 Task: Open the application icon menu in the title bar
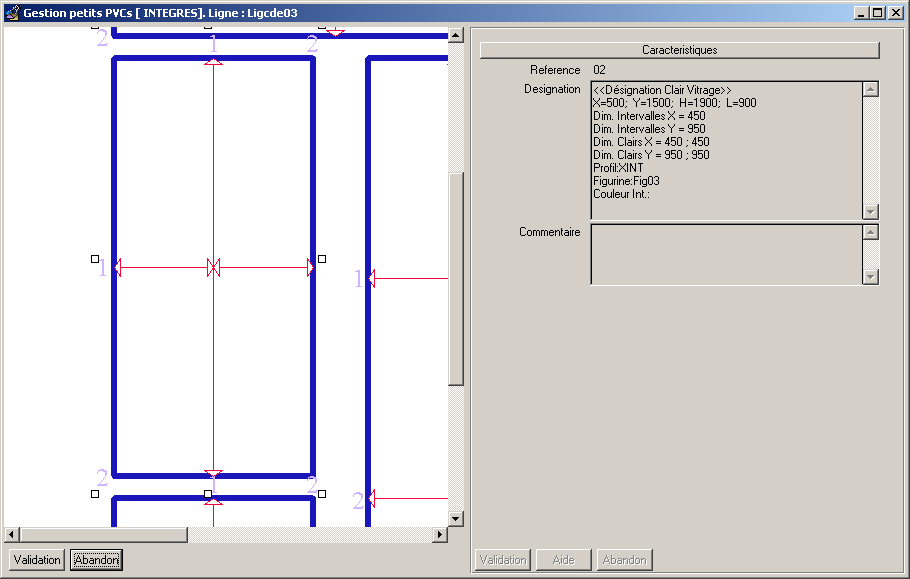pyautogui.click(x=12, y=13)
